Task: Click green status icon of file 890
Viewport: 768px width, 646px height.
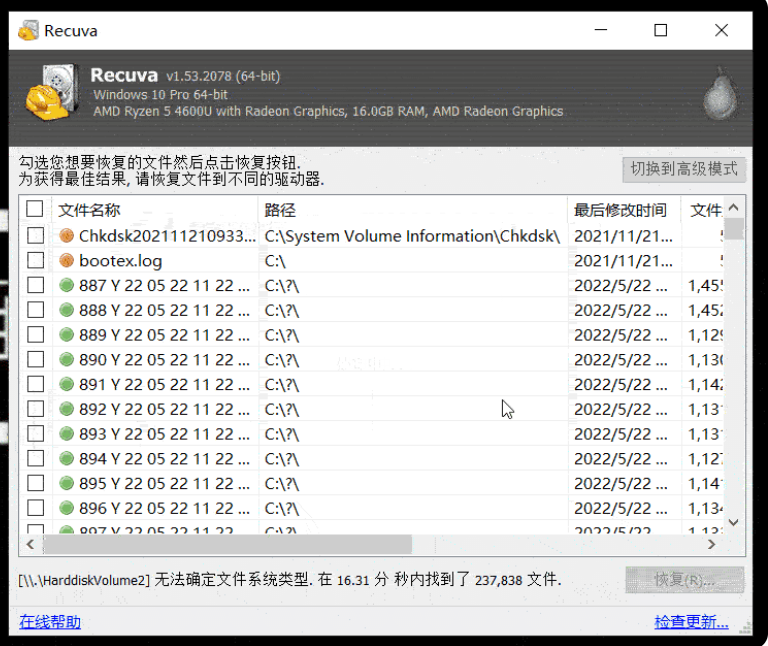Action: (67, 360)
